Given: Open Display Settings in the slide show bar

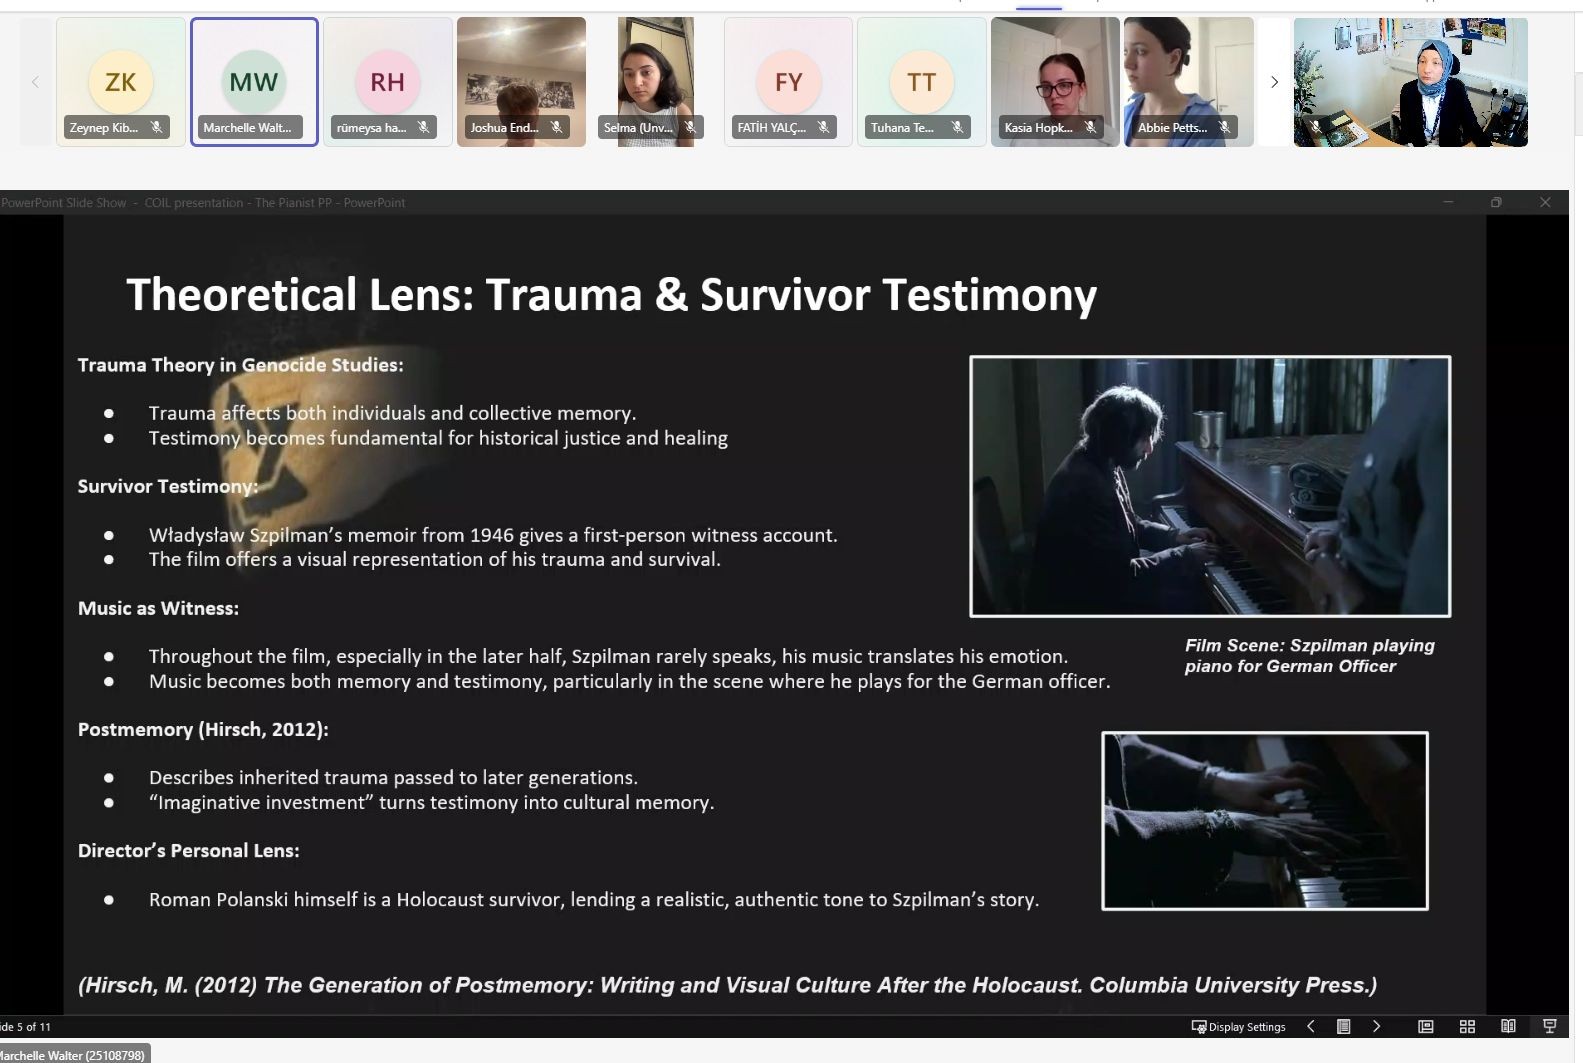Looking at the screenshot, I should click(x=1238, y=1026).
